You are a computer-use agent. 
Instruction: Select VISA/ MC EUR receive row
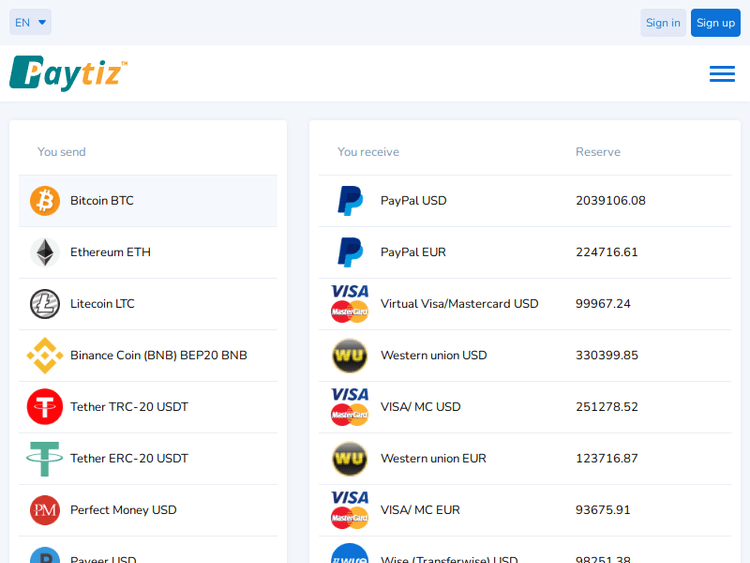coord(420,510)
